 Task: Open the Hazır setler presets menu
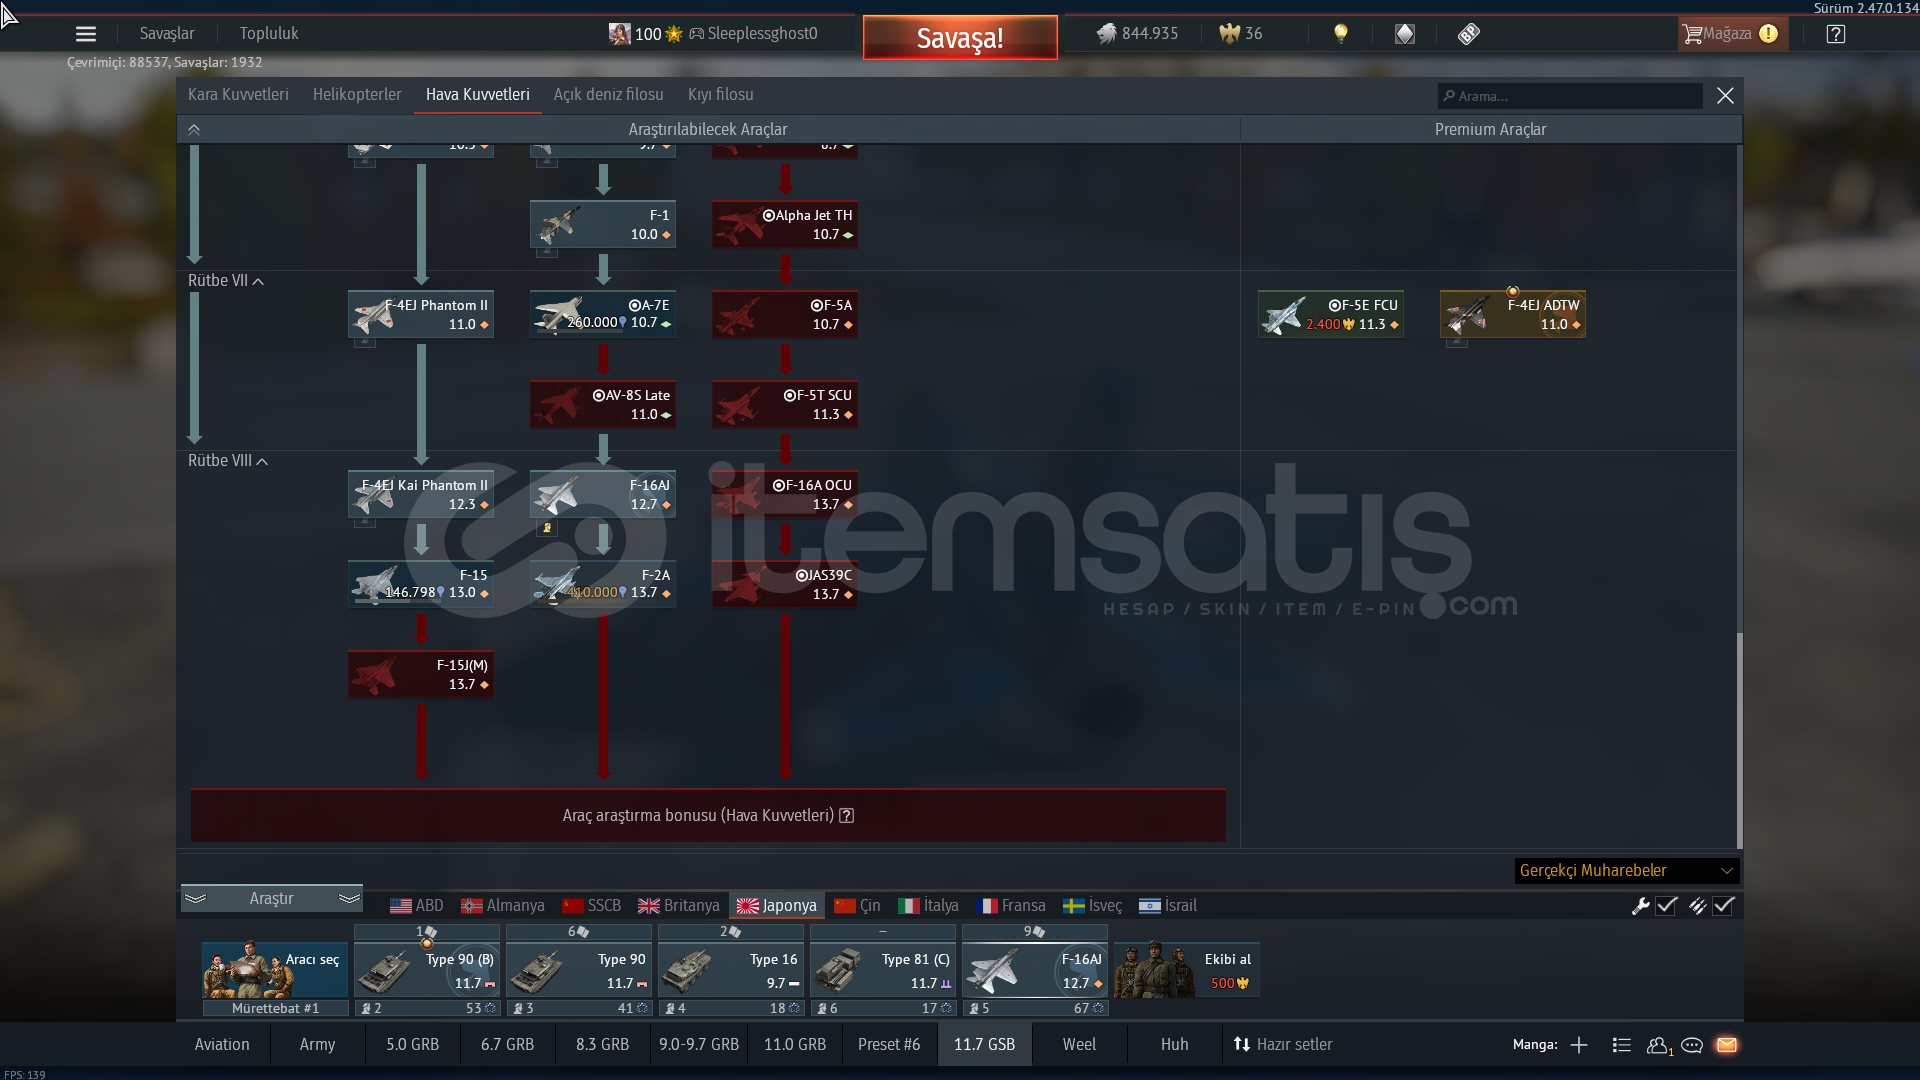tap(1283, 1045)
